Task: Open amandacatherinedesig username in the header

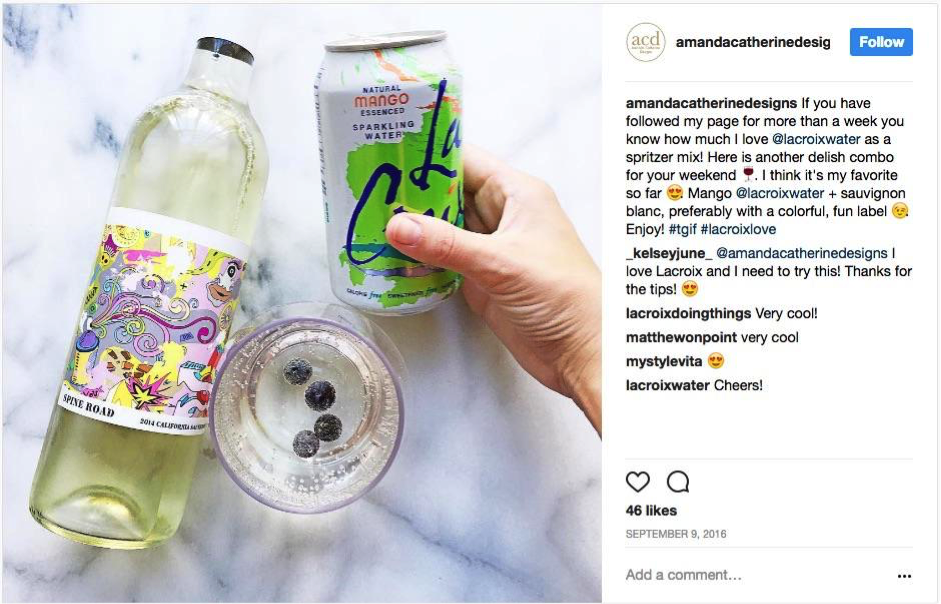Action: (x=753, y=42)
